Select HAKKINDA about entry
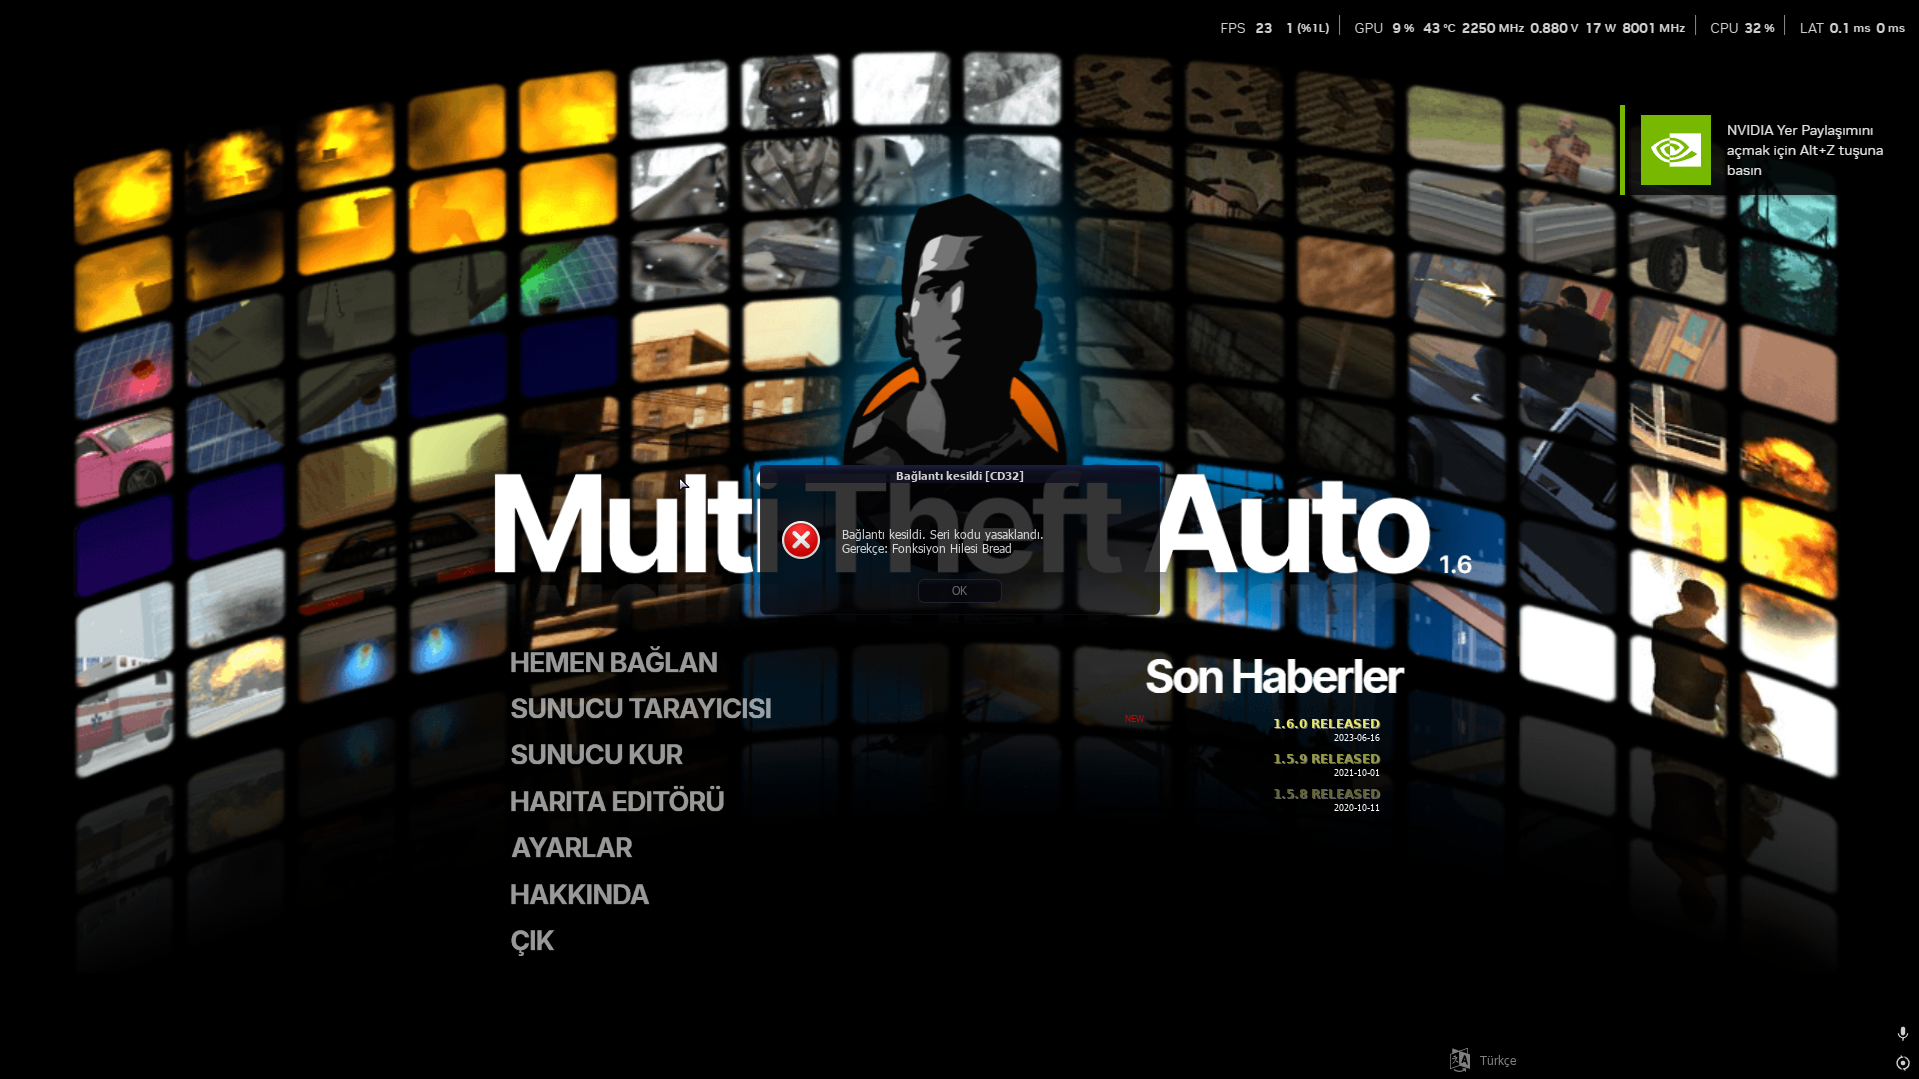Image resolution: width=1919 pixels, height=1079 pixels. pyautogui.click(x=579, y=894)
